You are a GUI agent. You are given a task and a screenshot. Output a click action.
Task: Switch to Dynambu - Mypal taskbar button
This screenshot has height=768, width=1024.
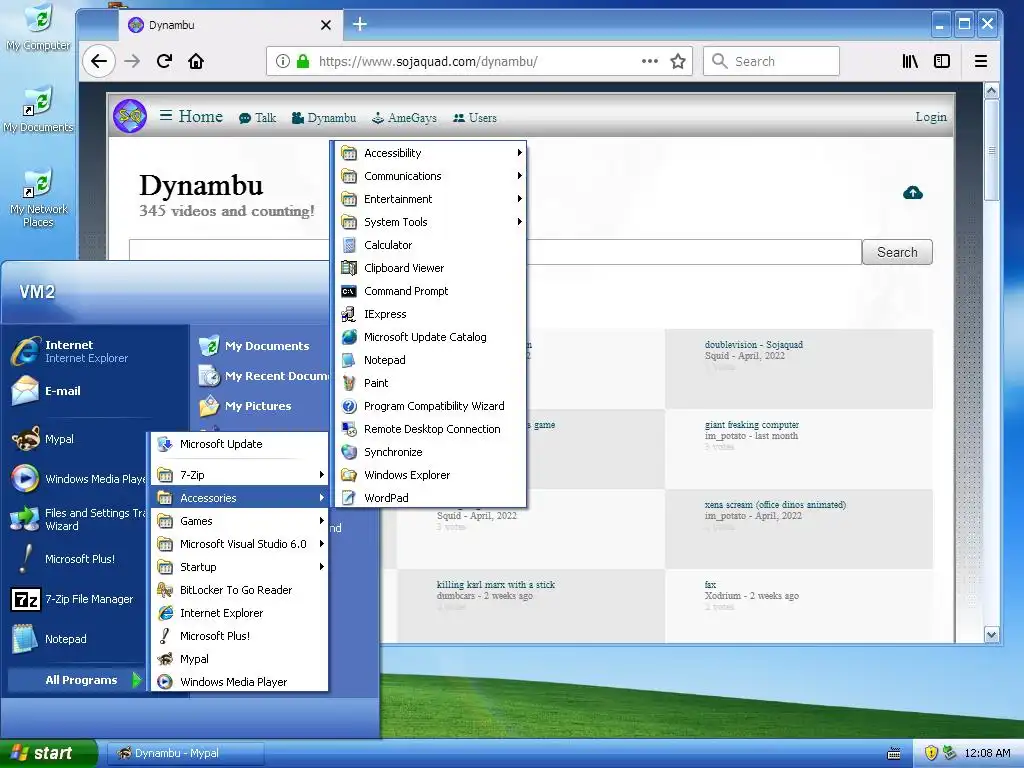[186, 753]
